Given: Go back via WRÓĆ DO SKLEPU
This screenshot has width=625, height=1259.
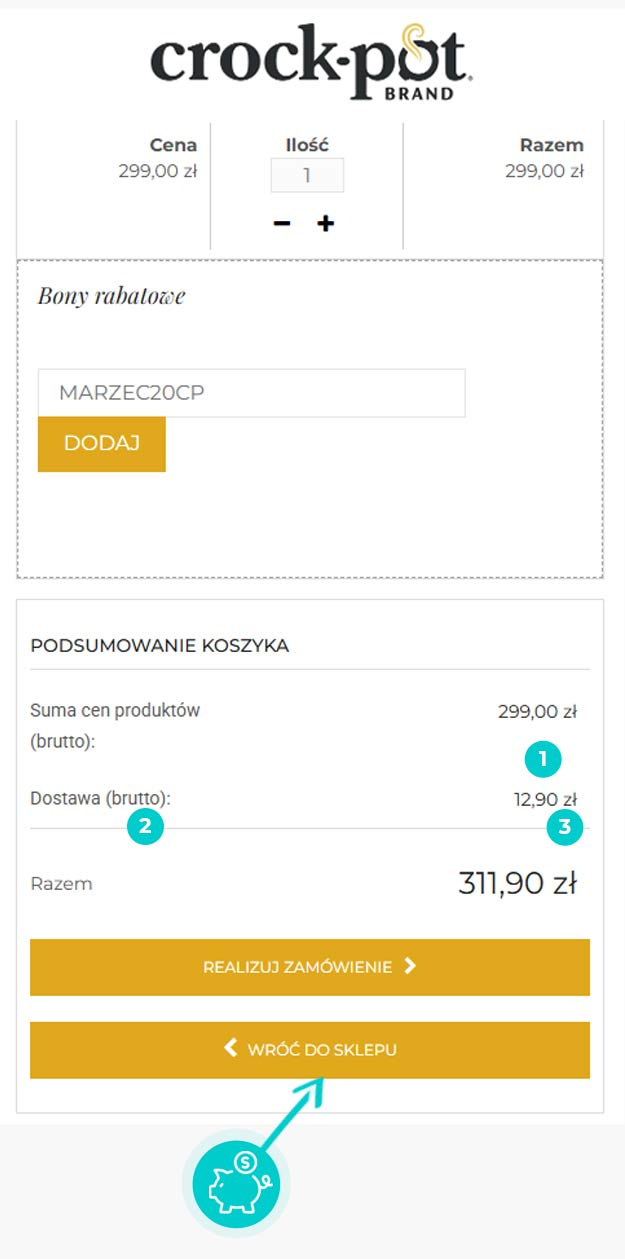Looking at the screenshot, I should 310,1050.
